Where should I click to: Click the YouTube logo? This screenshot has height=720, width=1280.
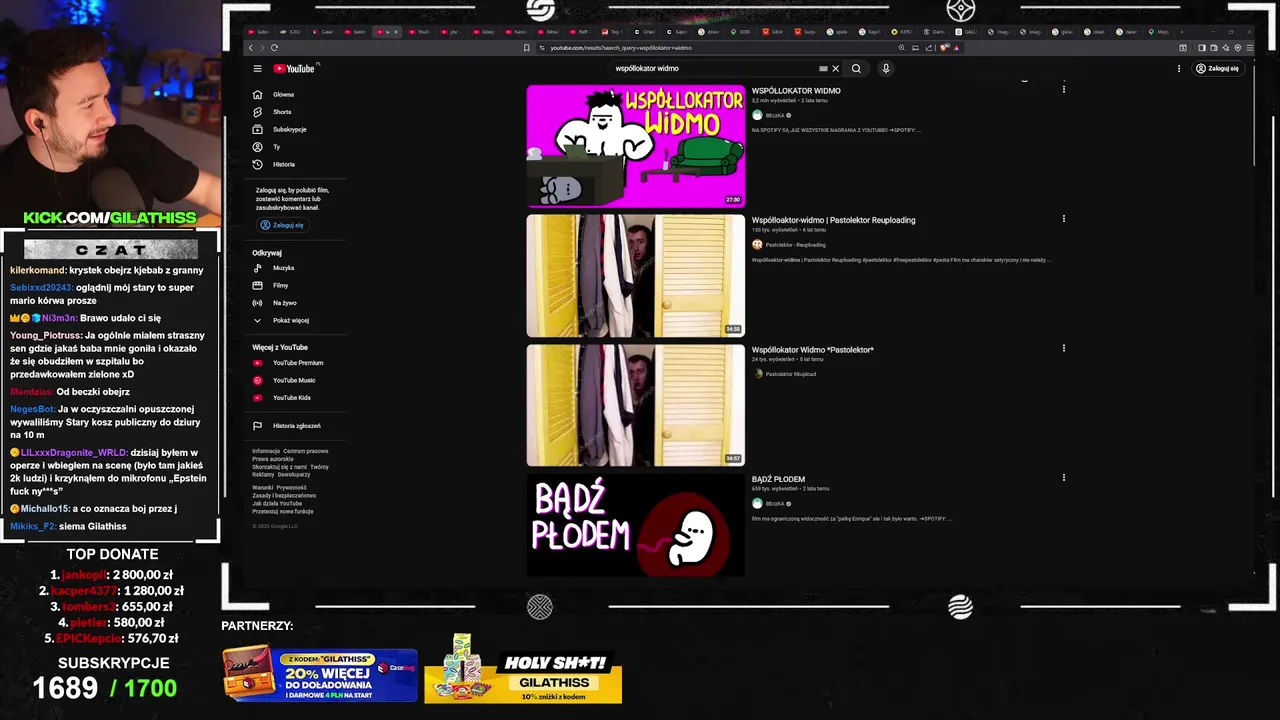tap(294, 69)
